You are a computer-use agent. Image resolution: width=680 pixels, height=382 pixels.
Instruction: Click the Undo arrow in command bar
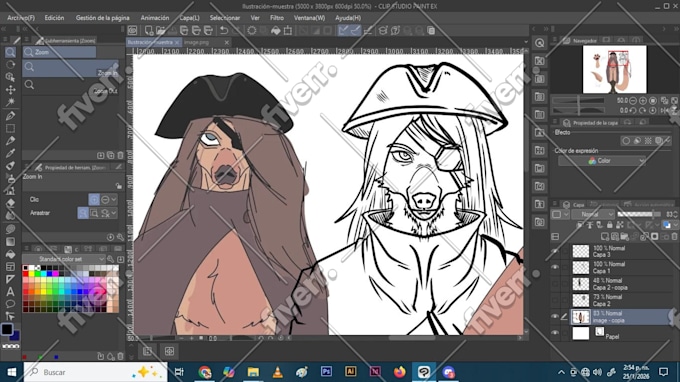[224, 30]
